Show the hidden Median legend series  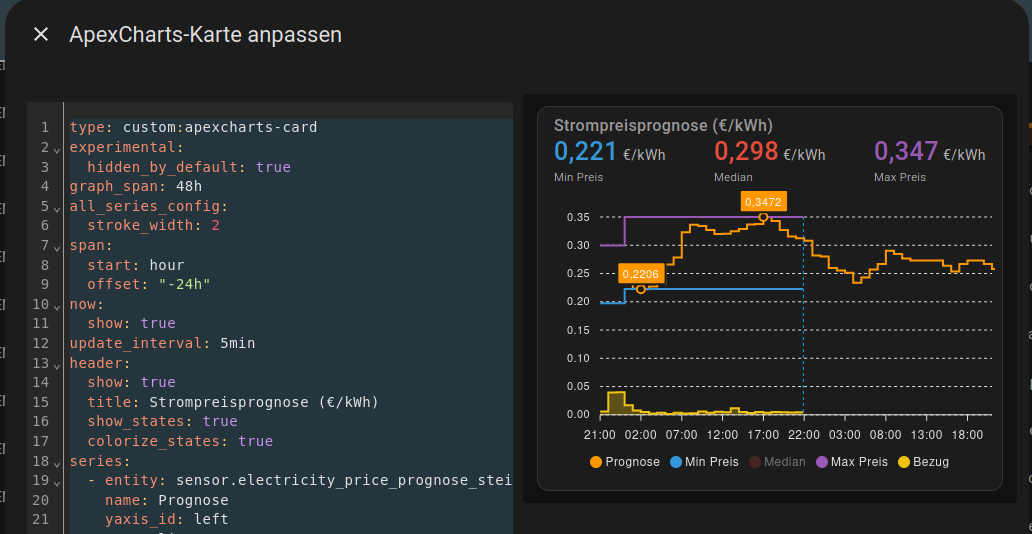[777, 462]
